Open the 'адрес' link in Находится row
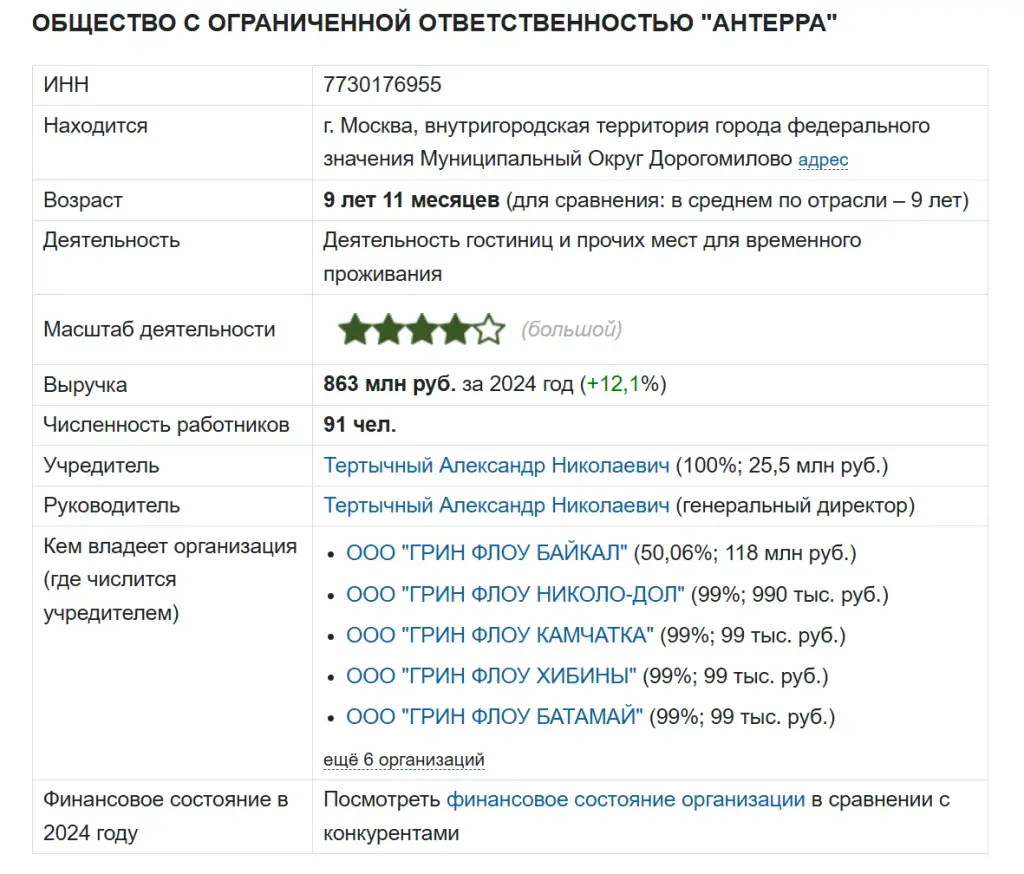Screen dimensions: 1024x874 pos(823,160)
